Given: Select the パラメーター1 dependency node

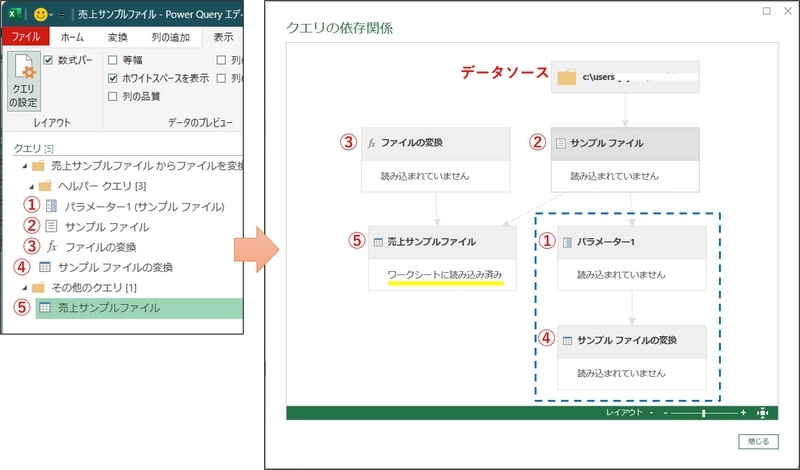Looking at the screenshot, I should coord(632,258).
